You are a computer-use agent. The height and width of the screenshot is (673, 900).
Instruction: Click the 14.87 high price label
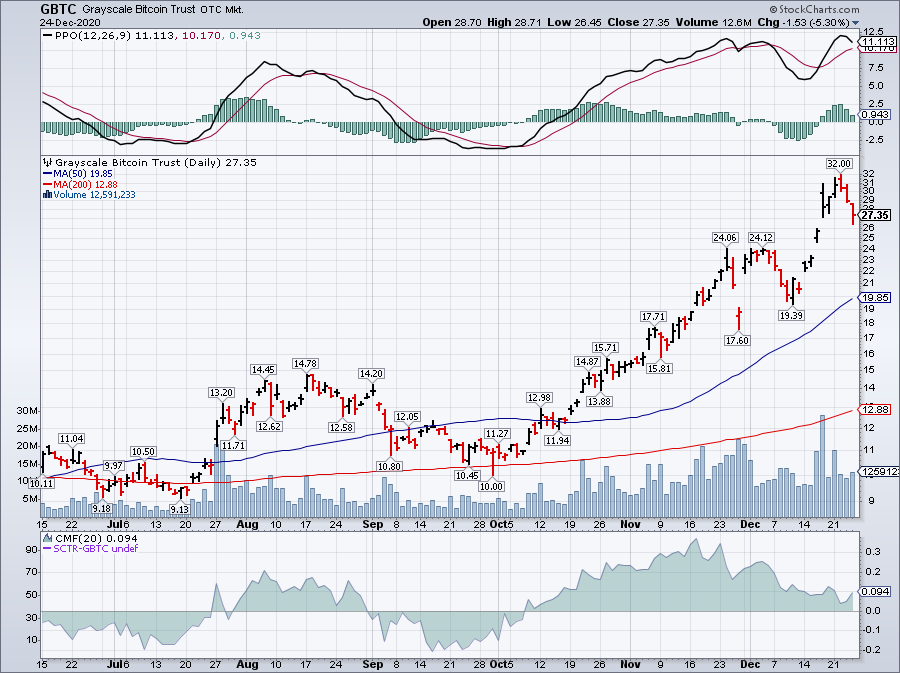click(587, 361)
